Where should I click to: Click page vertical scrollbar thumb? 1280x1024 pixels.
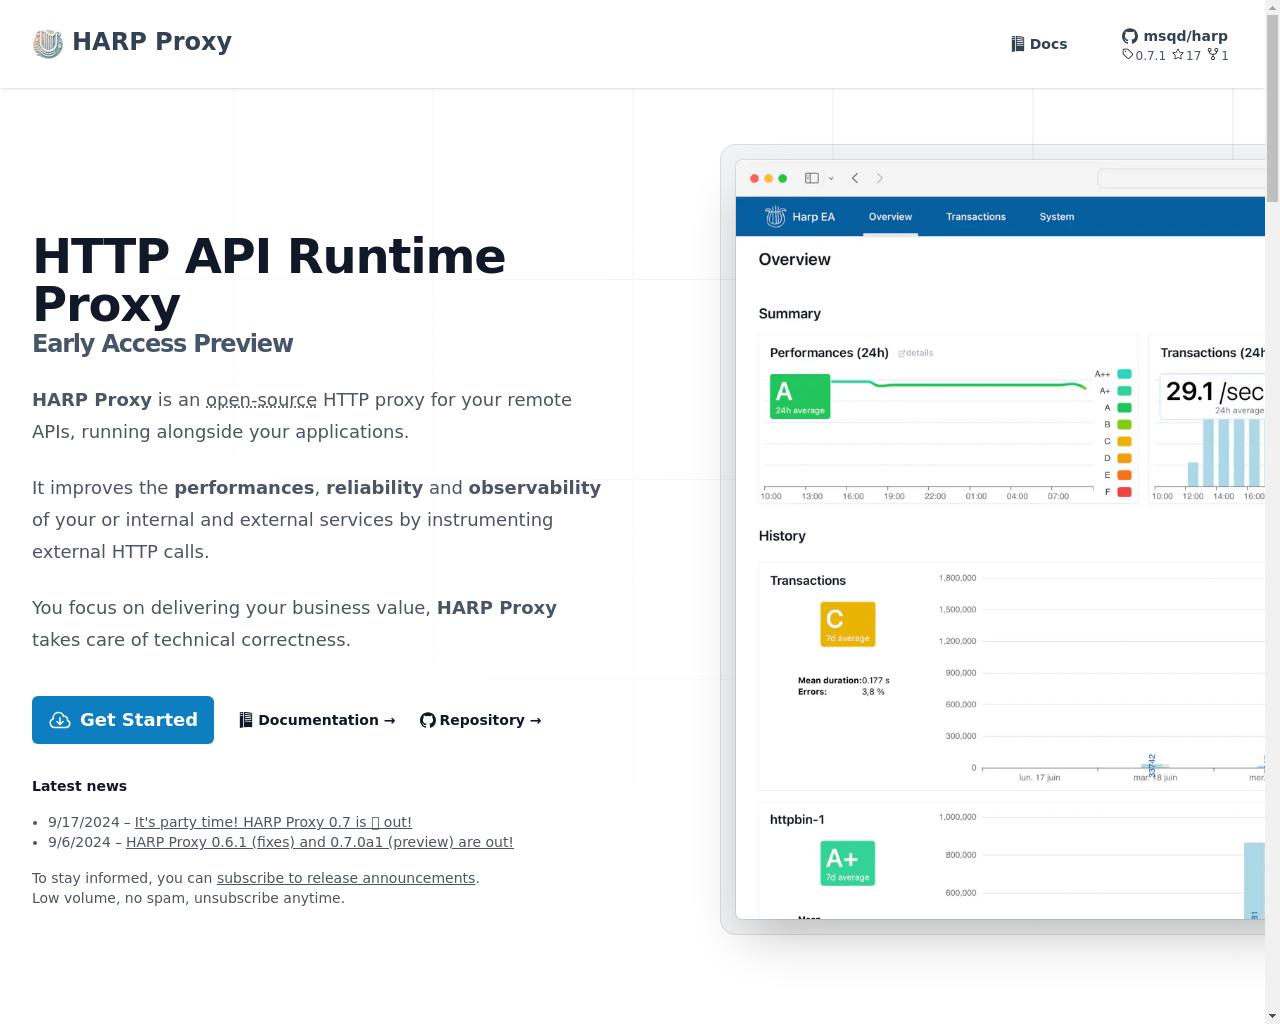1272,110
